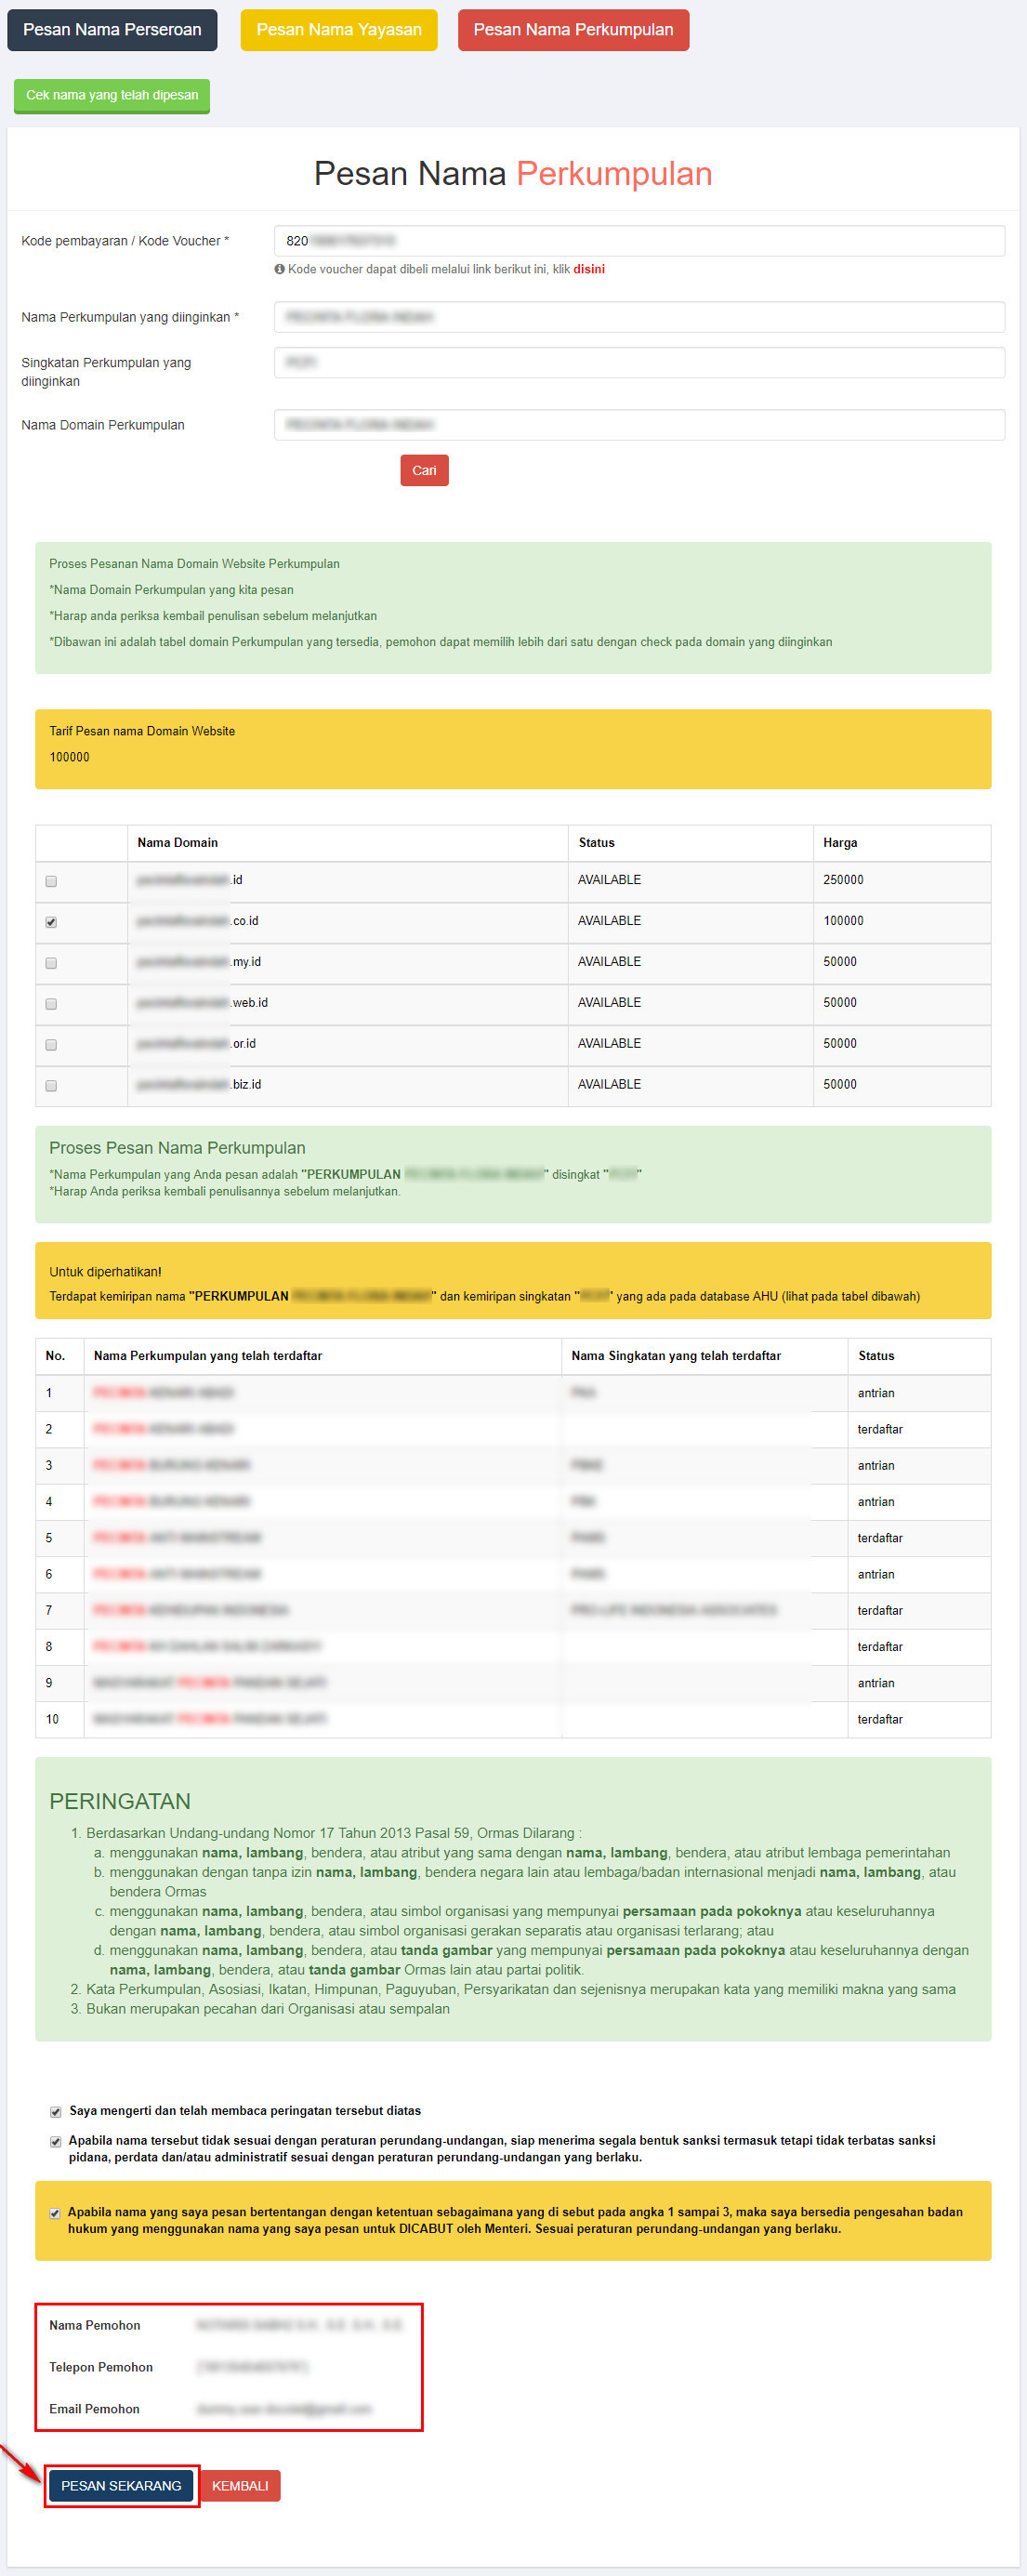Focus the Nama Perkumpulan yang diinginkan field

click(638, 317)
